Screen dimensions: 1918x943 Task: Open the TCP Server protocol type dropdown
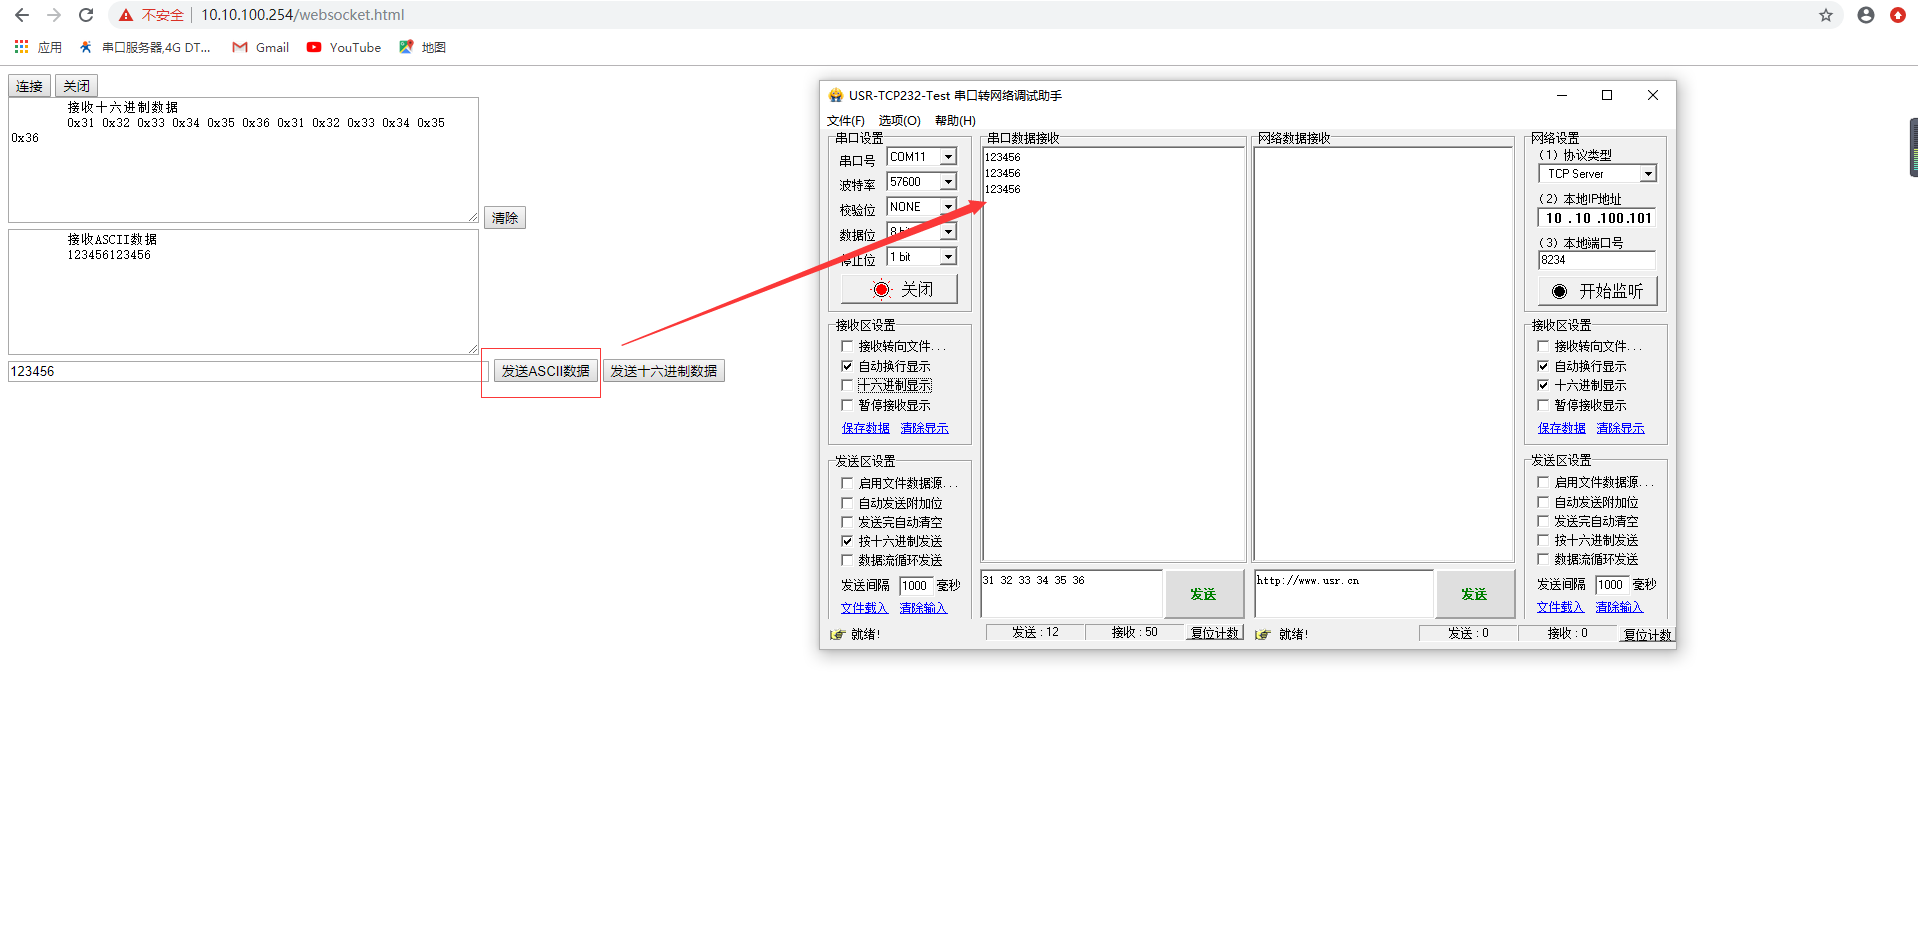coord(1648,174)
